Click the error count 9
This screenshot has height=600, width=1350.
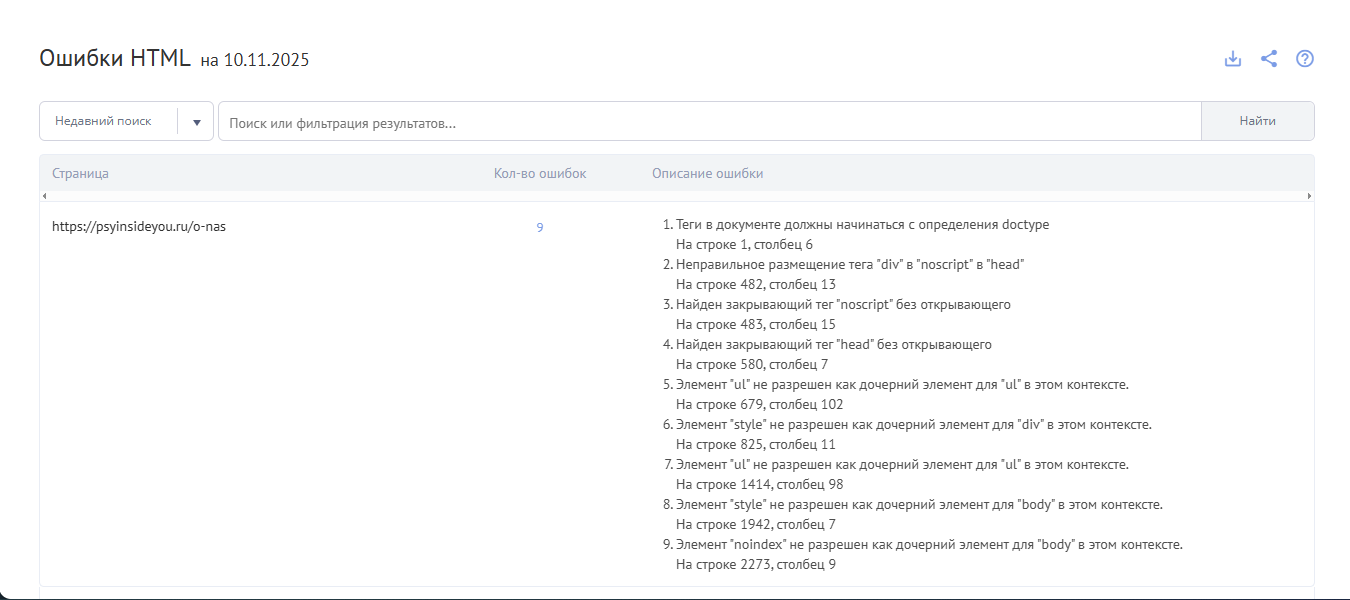540,228
